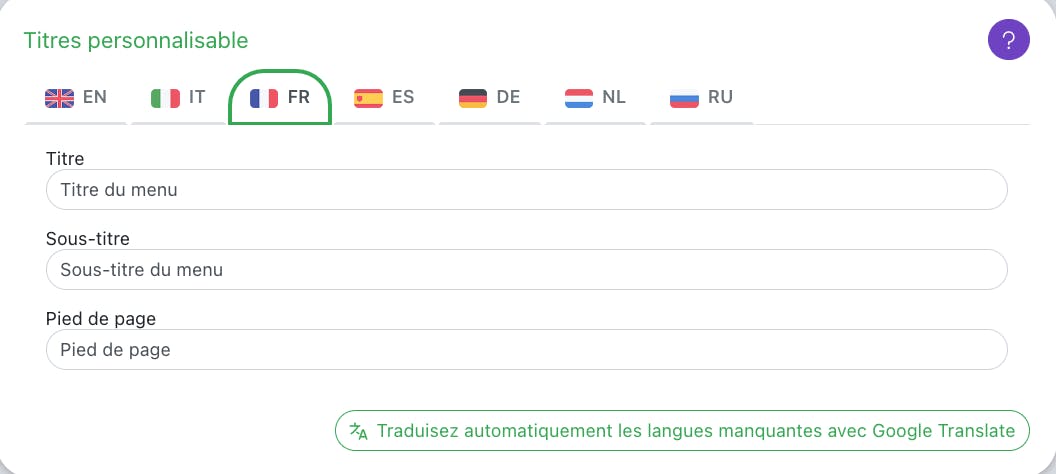
Task: Click the French flag icon
Action: coord(264,98)
